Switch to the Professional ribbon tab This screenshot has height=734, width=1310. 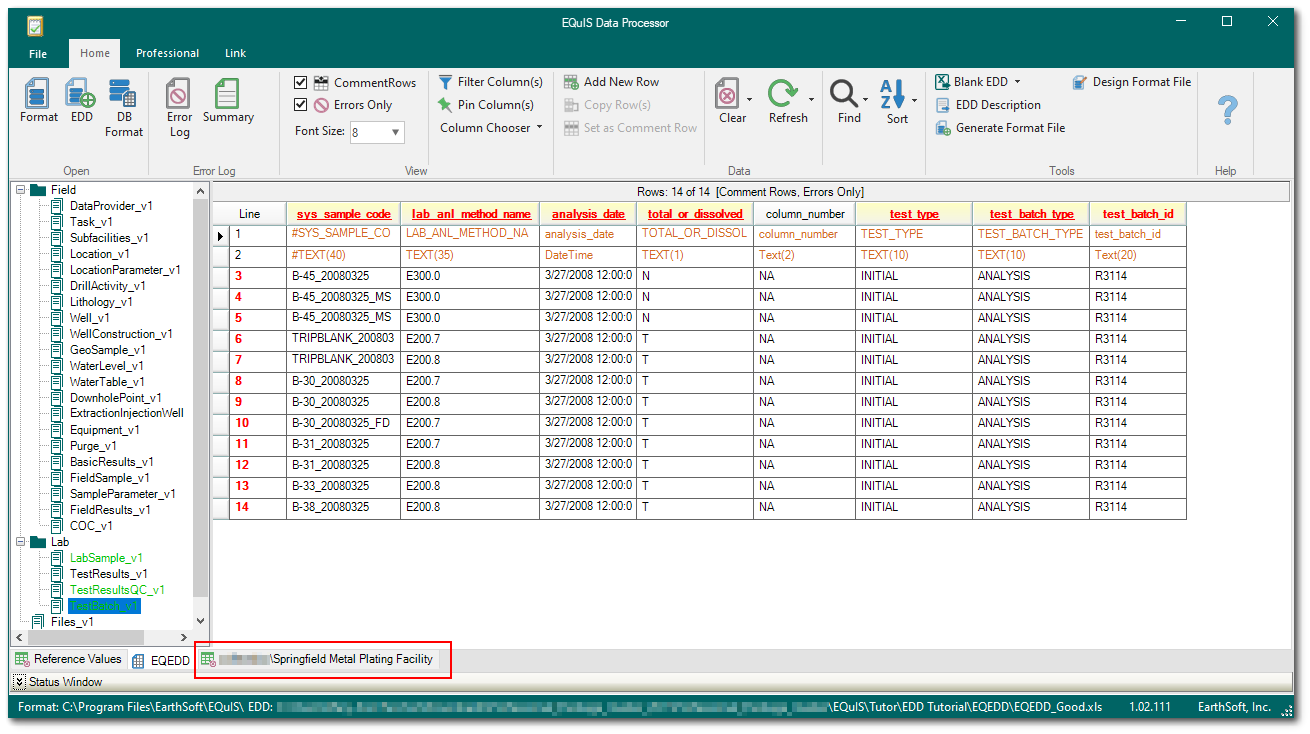click(x=167, y=53)
